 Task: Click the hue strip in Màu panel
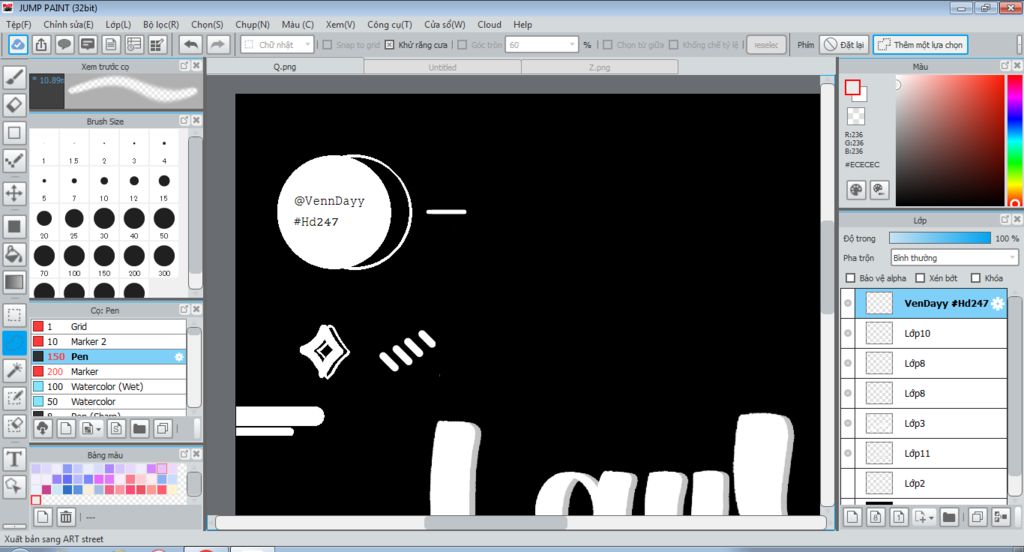pyautogui.click(x=1015, y=140)
